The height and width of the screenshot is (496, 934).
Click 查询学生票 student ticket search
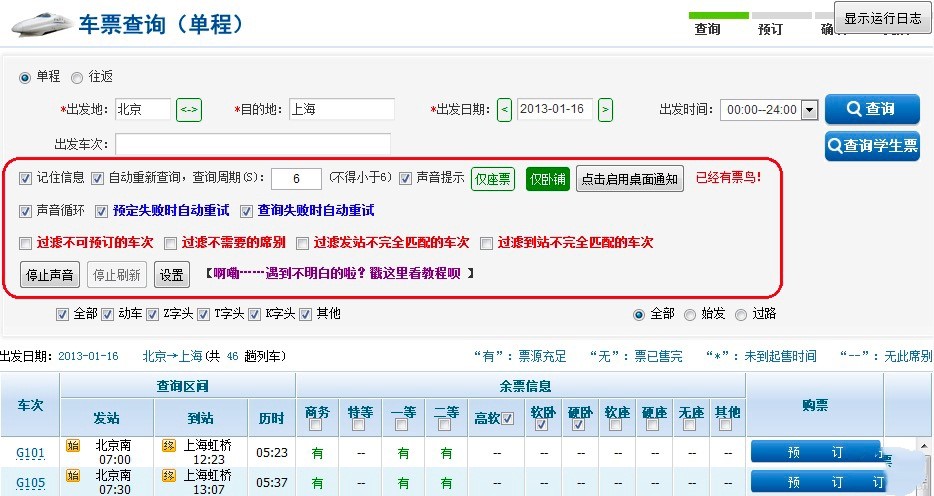(872, 146)
